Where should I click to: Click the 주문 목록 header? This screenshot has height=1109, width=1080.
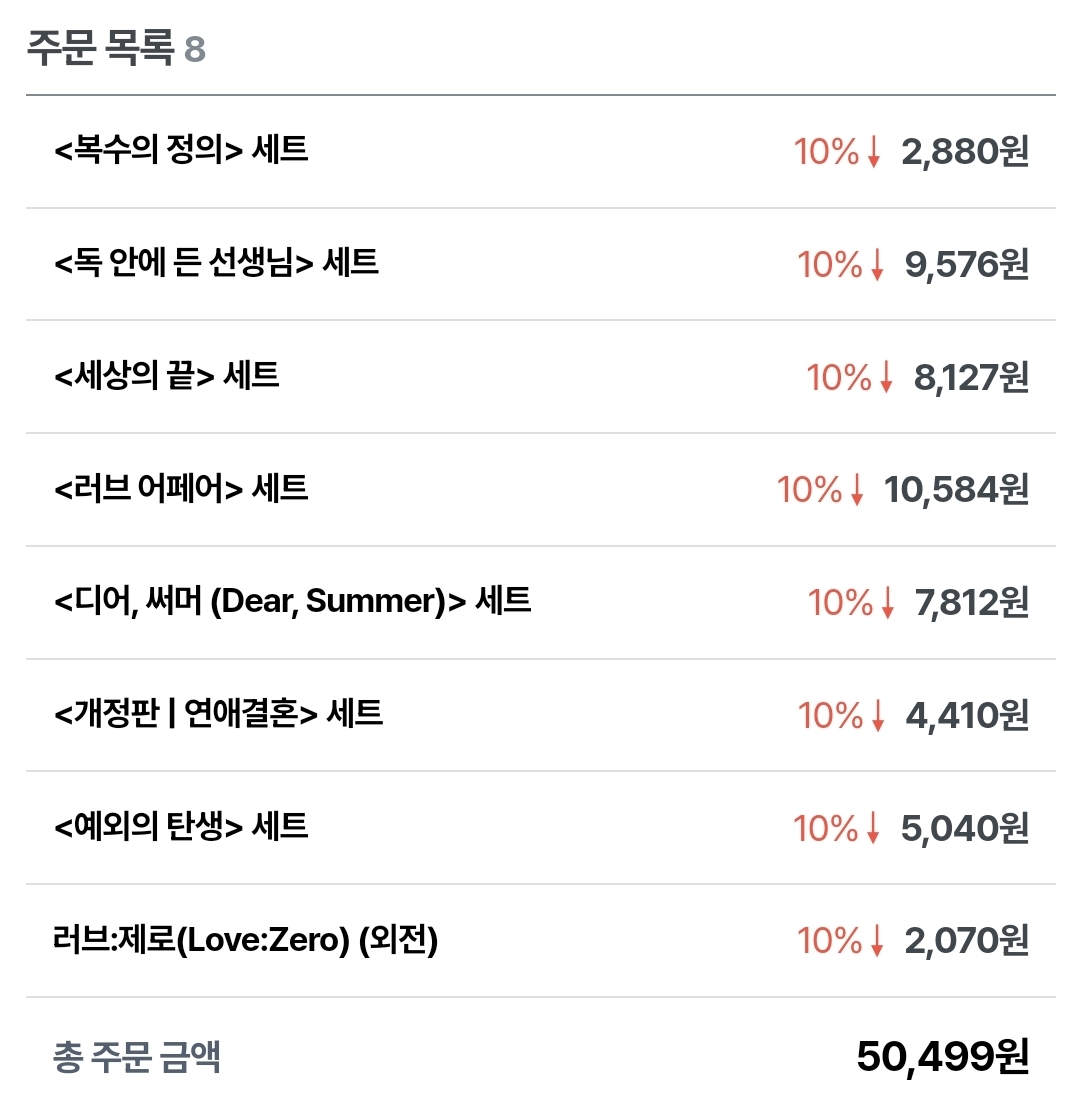pyautogui.click(x=99, y=49)
